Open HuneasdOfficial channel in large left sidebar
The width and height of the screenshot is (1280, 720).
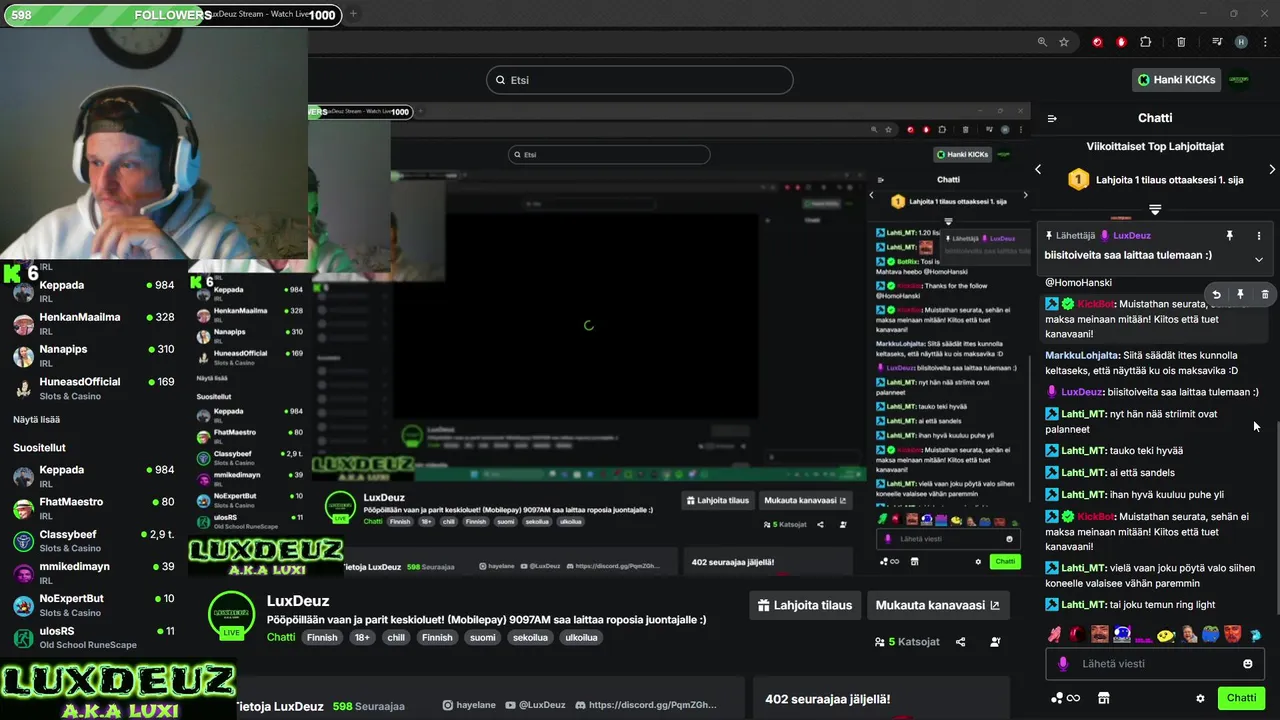point(93,388)
